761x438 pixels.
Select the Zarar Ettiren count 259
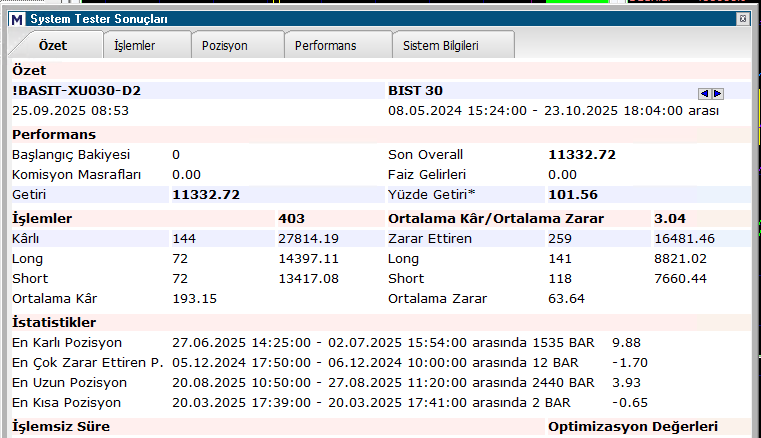pos(560,239)
